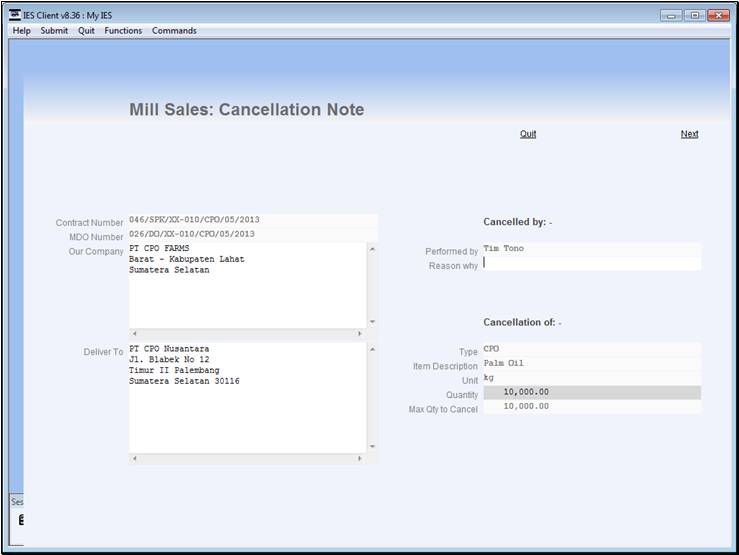This screenshot has height=555, width=739.
Task: Click the text PT CPO FARMS
Action: point(159,248)
